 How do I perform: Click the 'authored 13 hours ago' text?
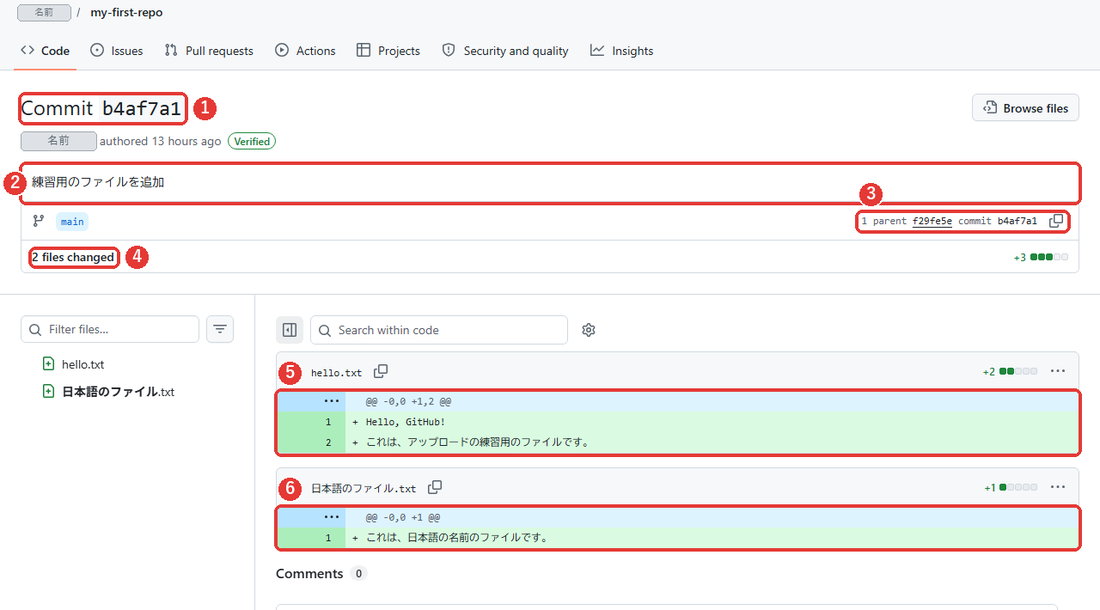(x=160, y=141)
